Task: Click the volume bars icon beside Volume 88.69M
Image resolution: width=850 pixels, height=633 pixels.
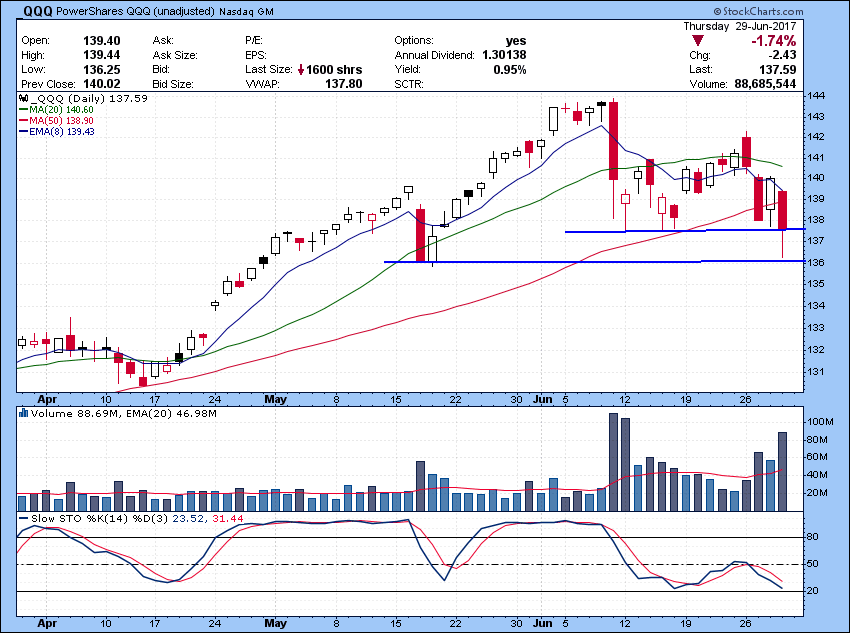Action: (23, 414)
